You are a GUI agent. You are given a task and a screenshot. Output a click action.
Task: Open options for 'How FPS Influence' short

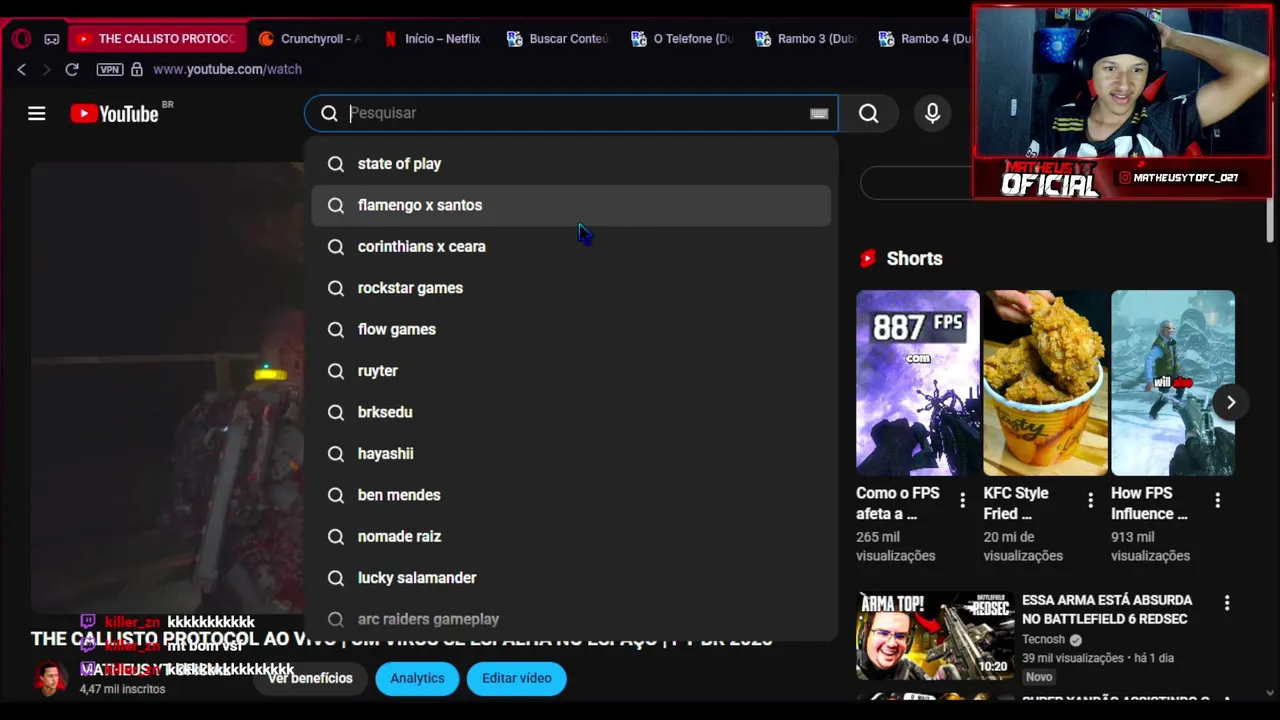point(1218,499)
